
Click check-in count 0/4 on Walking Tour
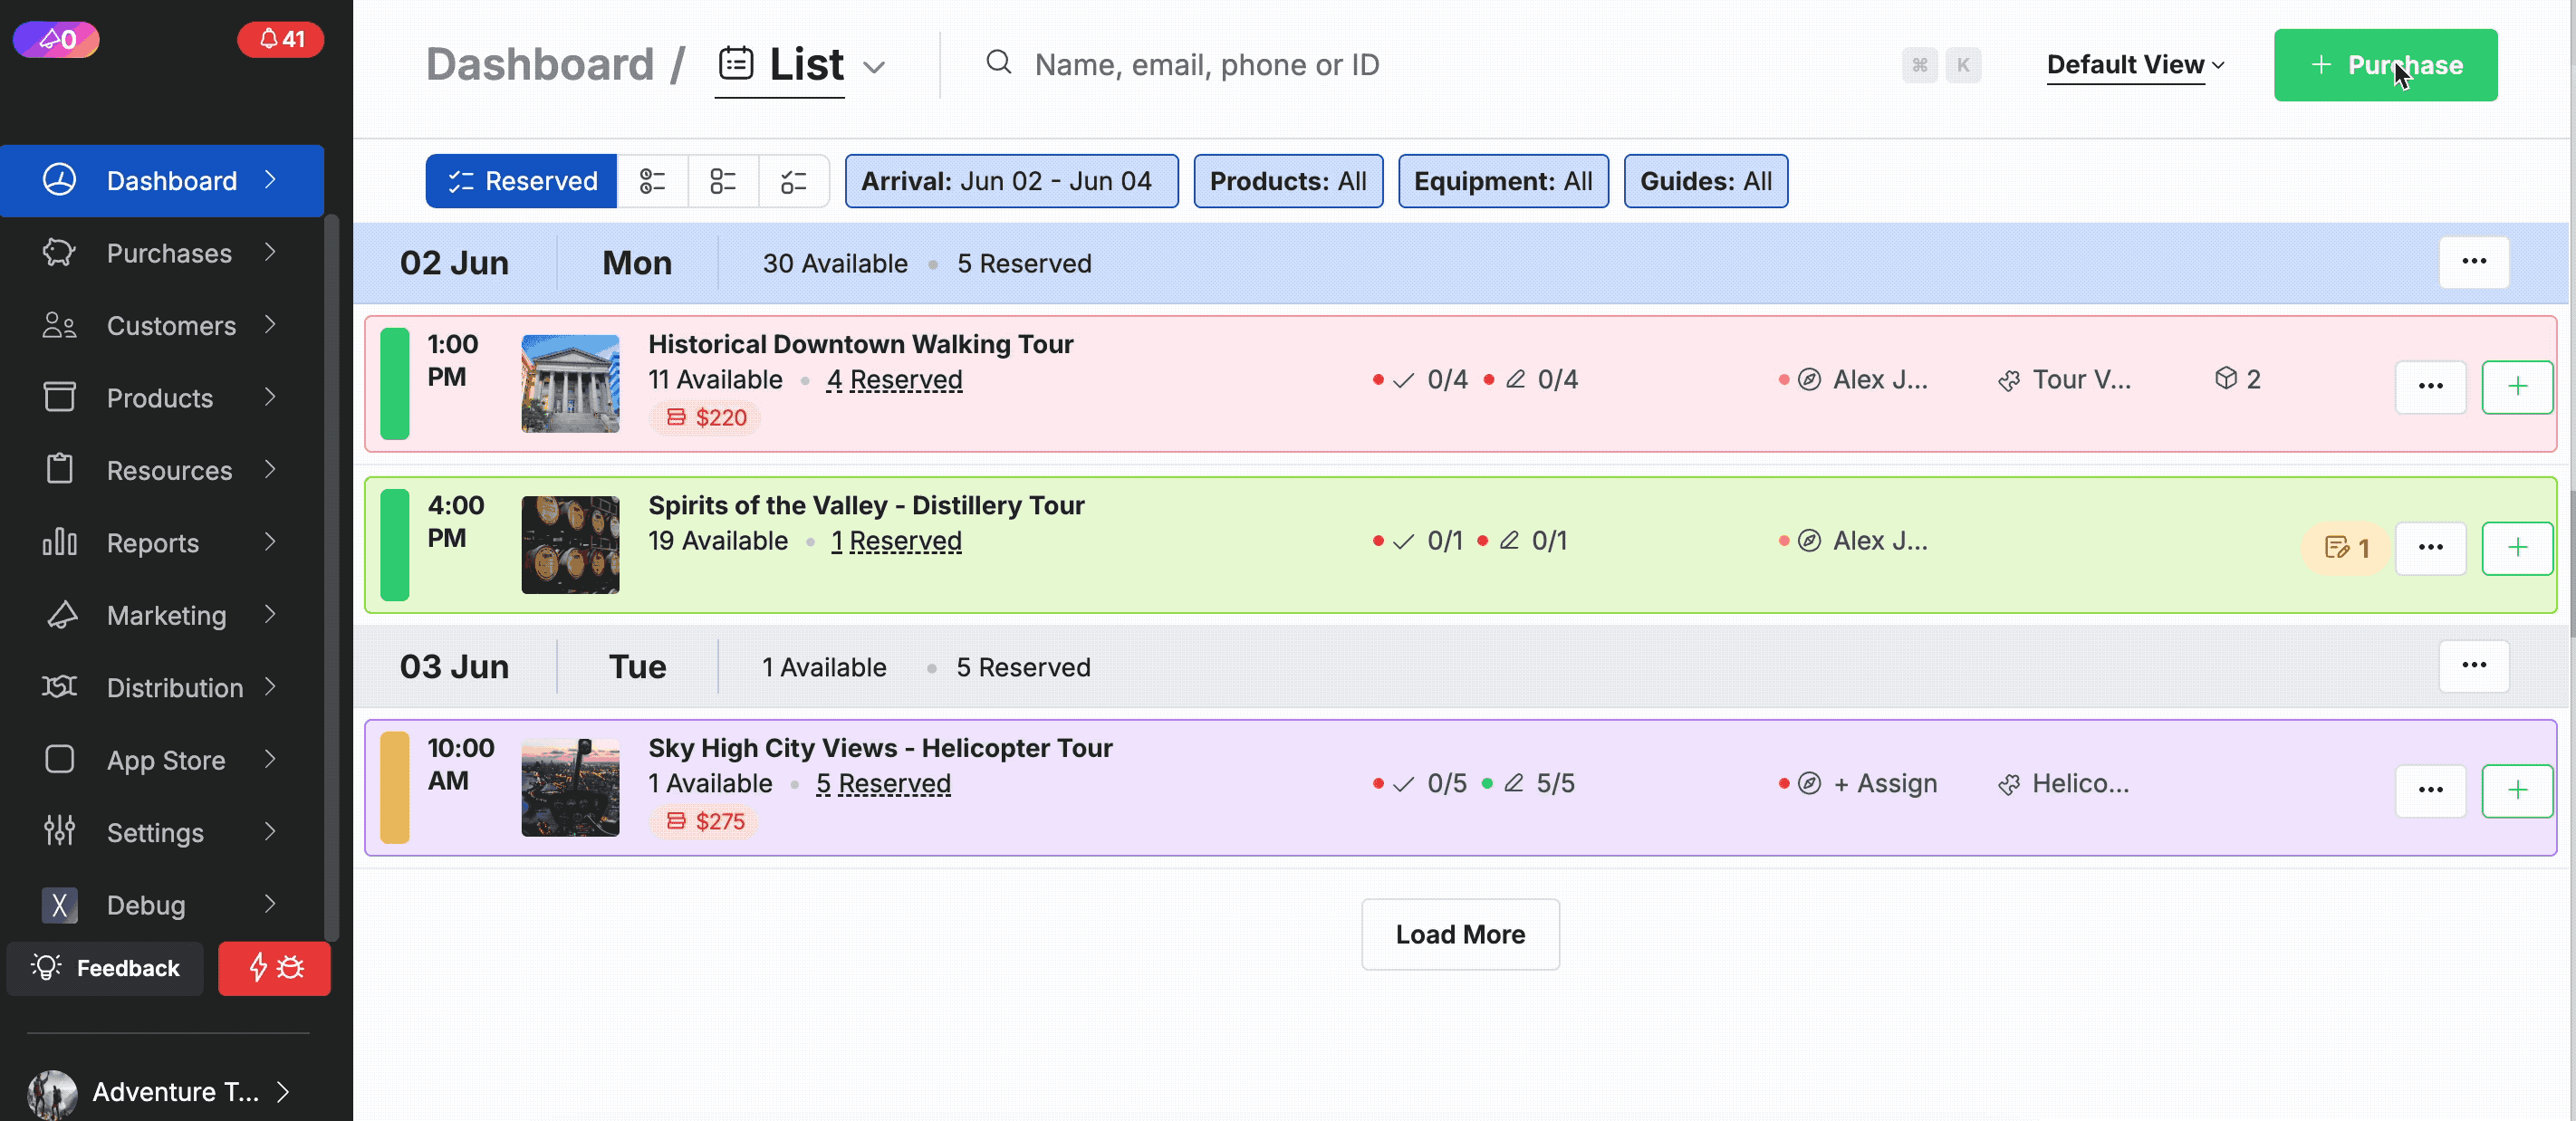(x=1420, y=380)
